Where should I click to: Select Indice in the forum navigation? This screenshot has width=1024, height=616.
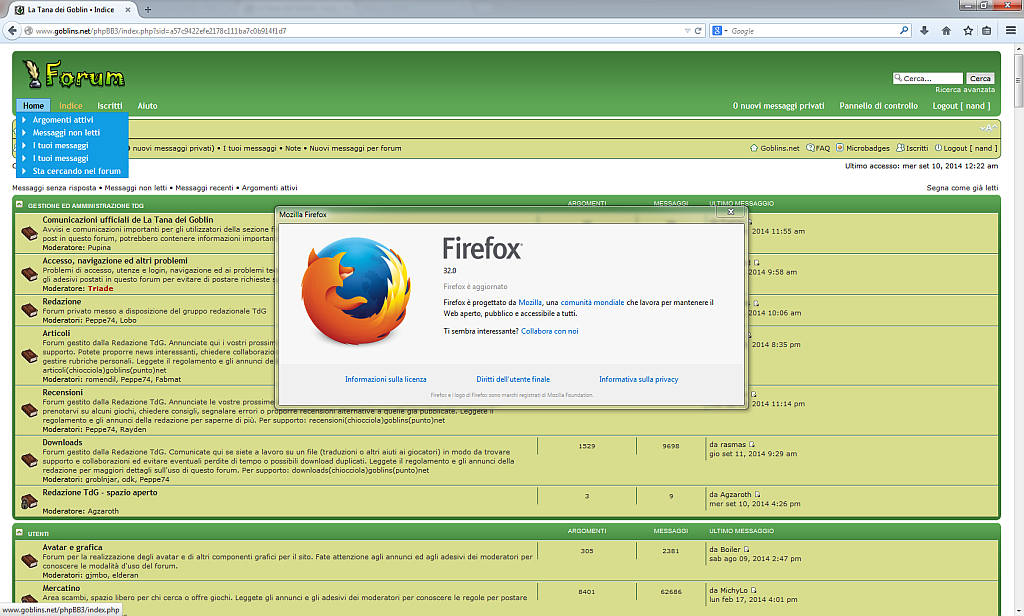(x=71, y=106)
